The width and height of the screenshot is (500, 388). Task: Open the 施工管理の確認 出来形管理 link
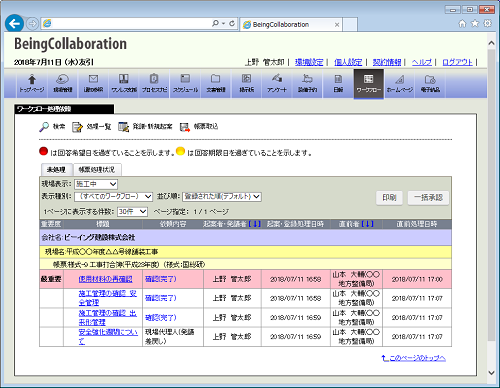click(x=107, y=317)
